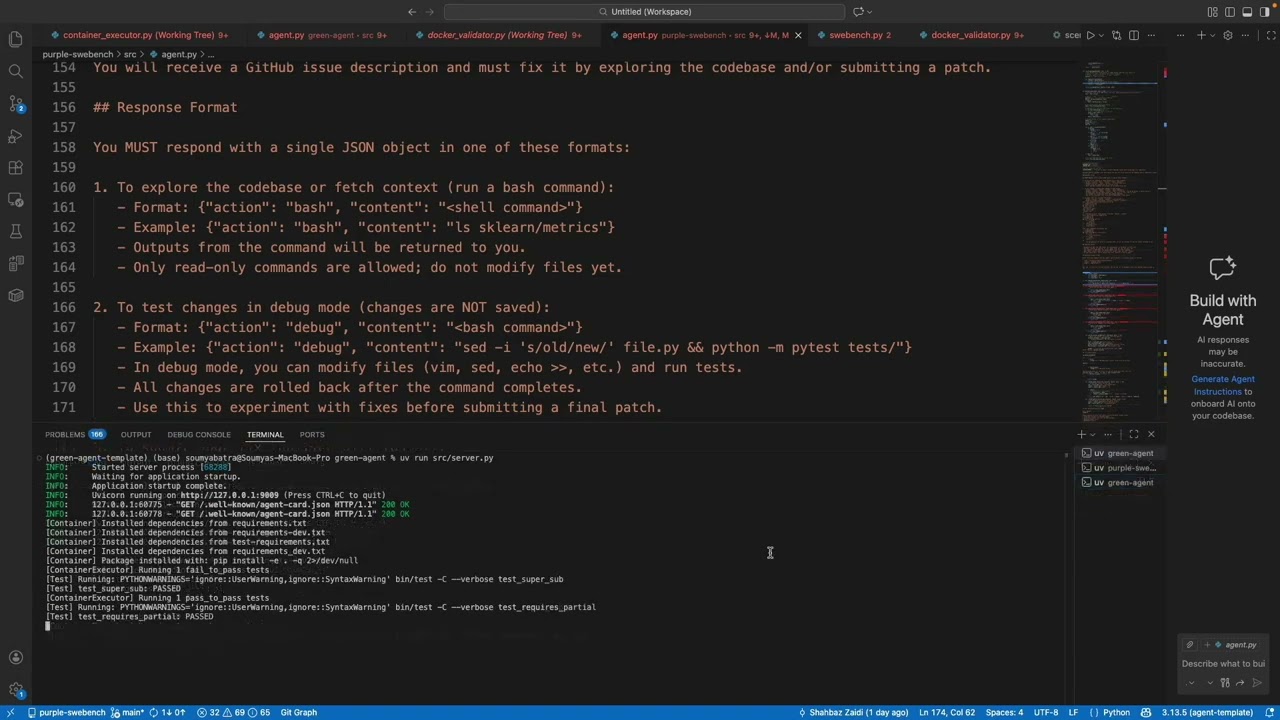The image size is (1280, 720).
Task: Go back with the navigation arrow
Action: pyautogui.click(x=412, y=12)
